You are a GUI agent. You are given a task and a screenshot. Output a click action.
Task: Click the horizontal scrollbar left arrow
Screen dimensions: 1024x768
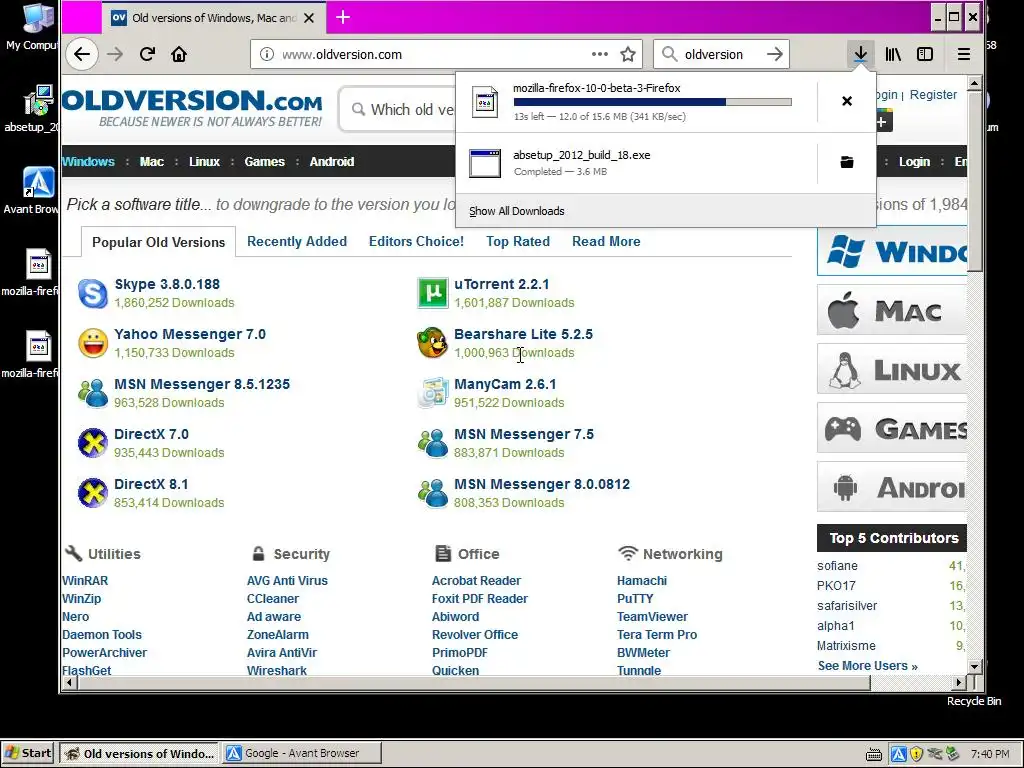tap(69, 683)
